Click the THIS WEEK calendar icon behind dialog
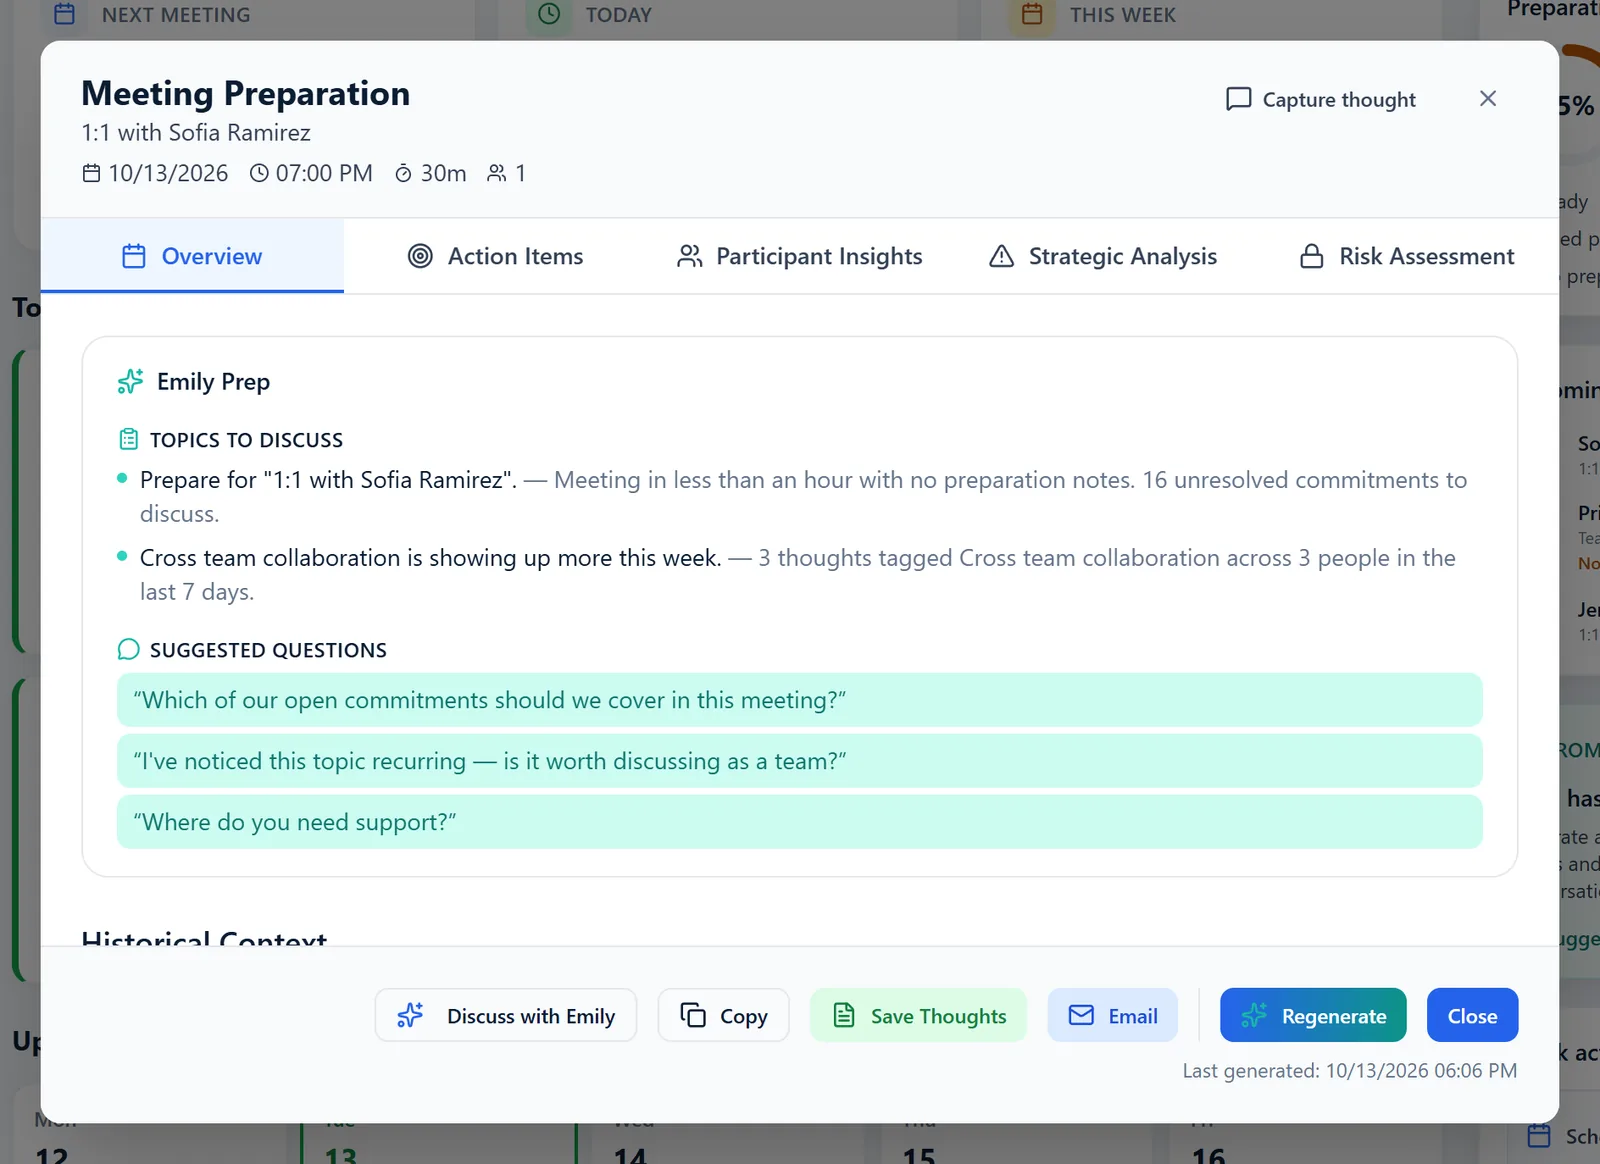Viewport: 1600px width, 1164px height. pyautogui.click(x=1033, y=14)
